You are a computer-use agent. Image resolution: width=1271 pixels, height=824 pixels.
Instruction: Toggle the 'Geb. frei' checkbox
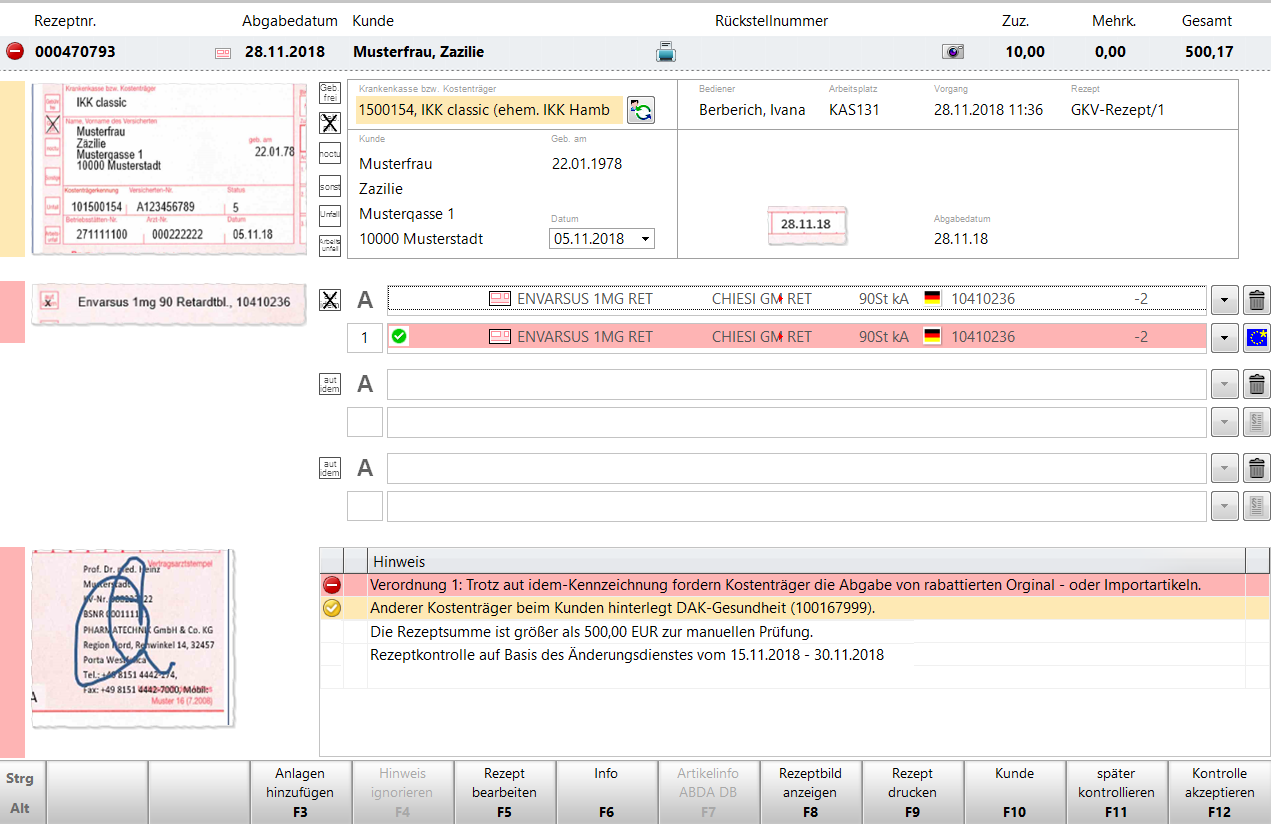[329, 93]
